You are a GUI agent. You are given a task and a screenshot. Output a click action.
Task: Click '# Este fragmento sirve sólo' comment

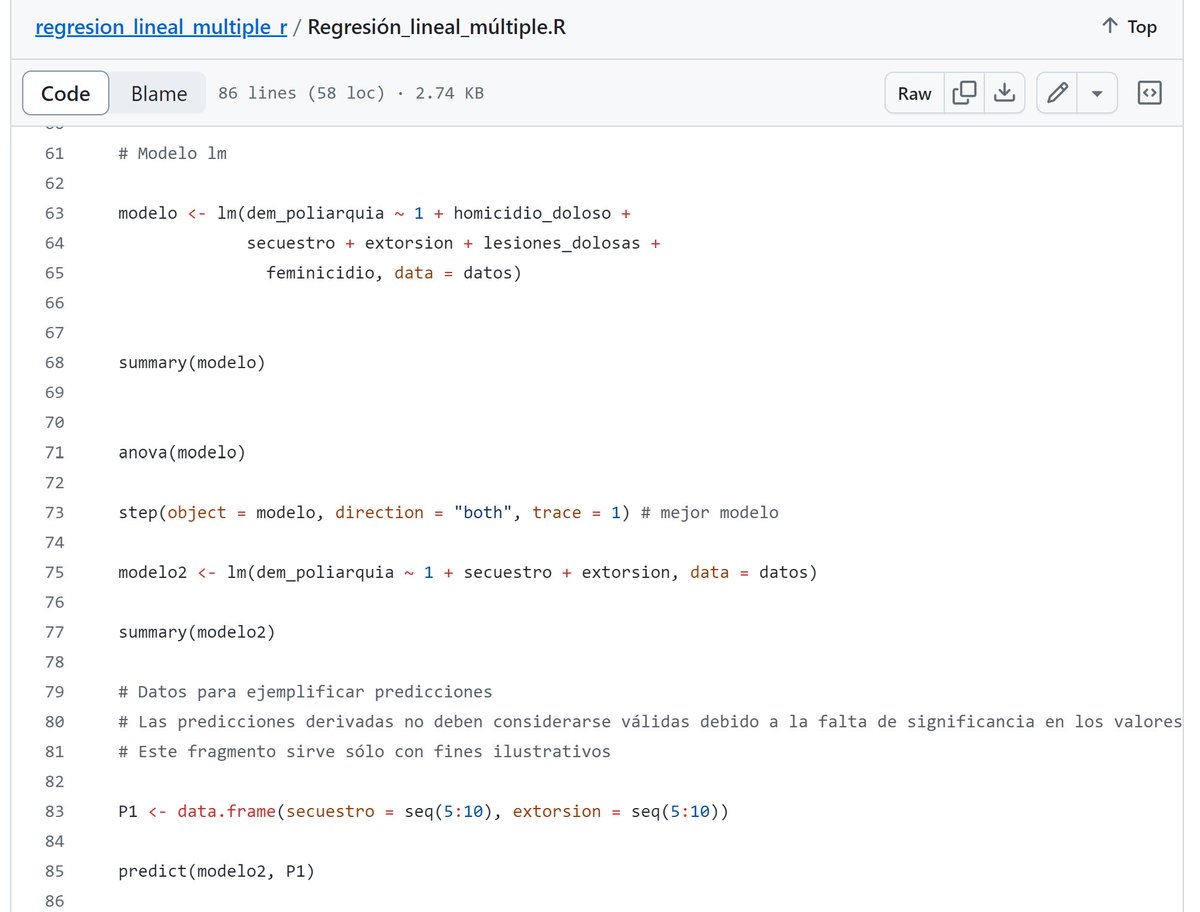pos(364,751)
